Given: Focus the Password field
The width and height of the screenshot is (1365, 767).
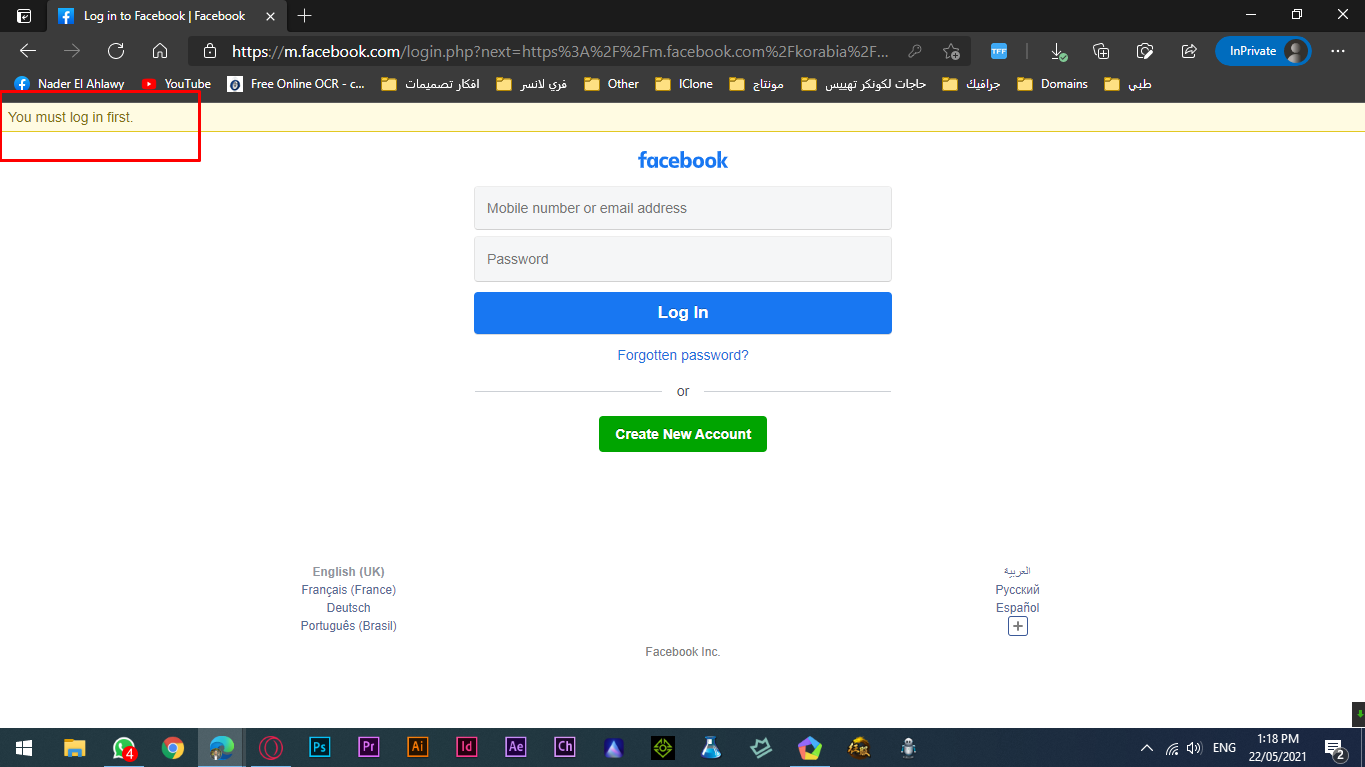Looking at the screenshot, I should [683, 259].
